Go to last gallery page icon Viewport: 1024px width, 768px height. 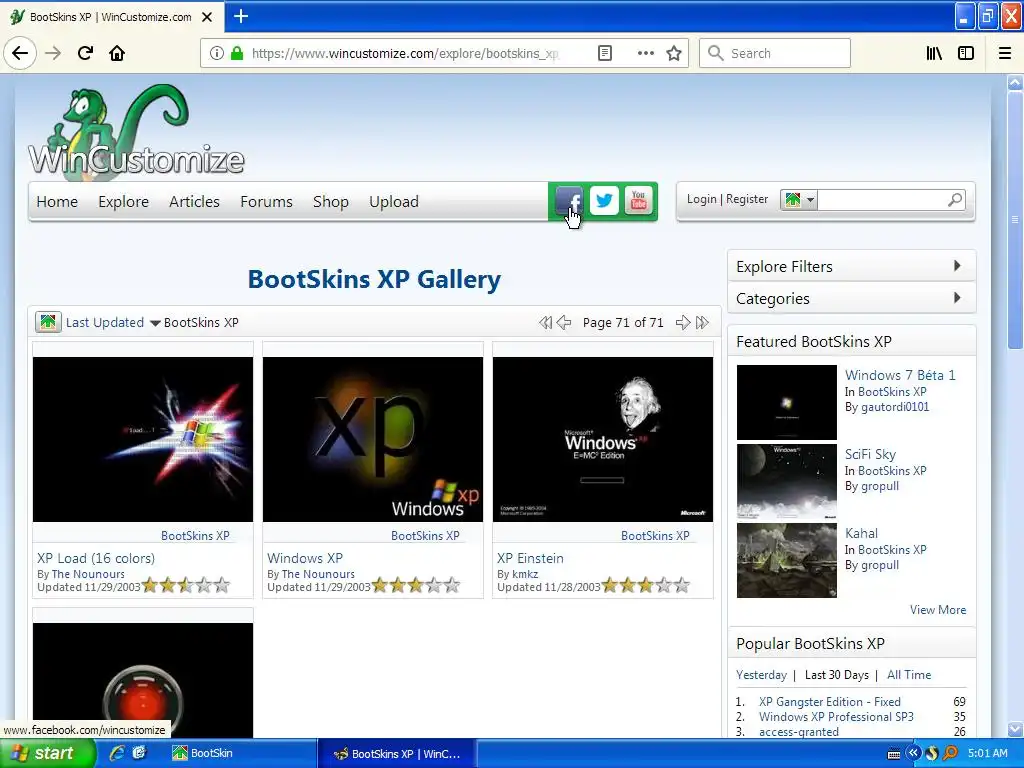point(702,323)
